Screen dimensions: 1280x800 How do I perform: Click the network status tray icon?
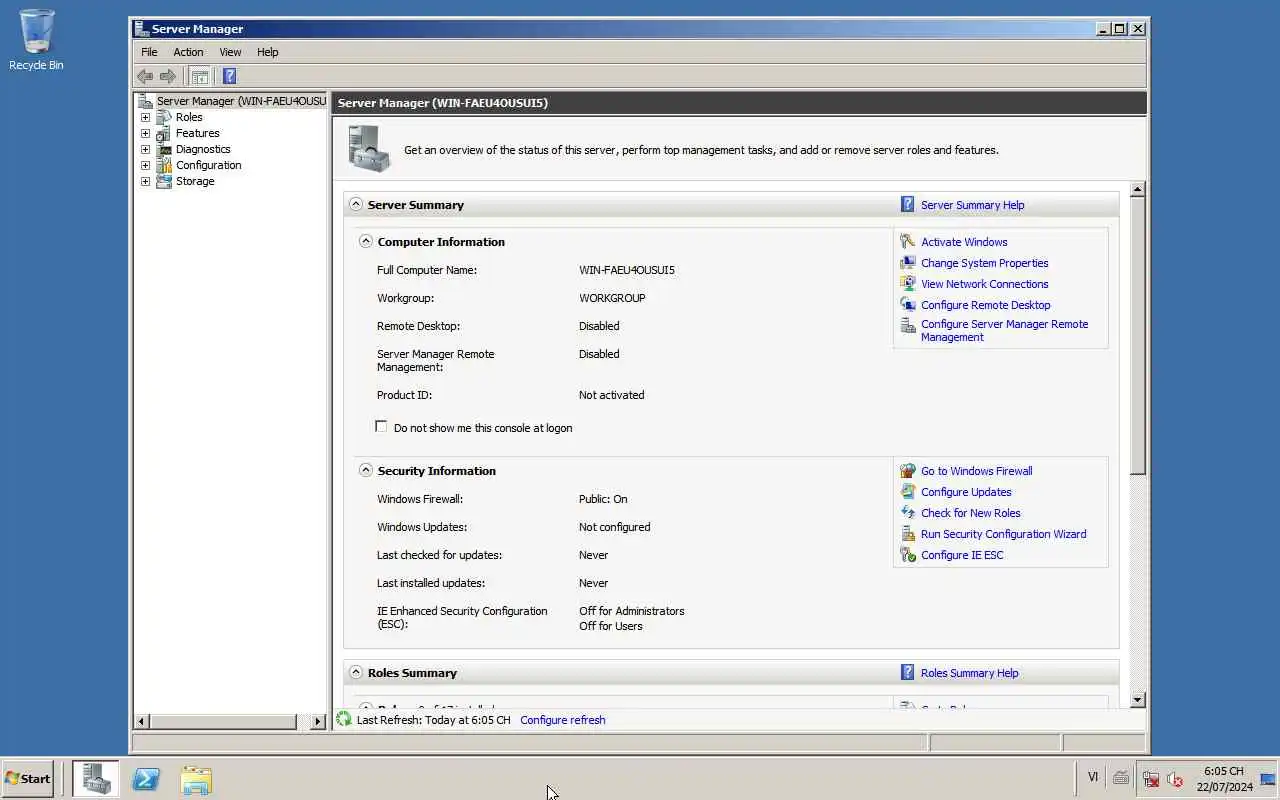tap(1151, 779)
